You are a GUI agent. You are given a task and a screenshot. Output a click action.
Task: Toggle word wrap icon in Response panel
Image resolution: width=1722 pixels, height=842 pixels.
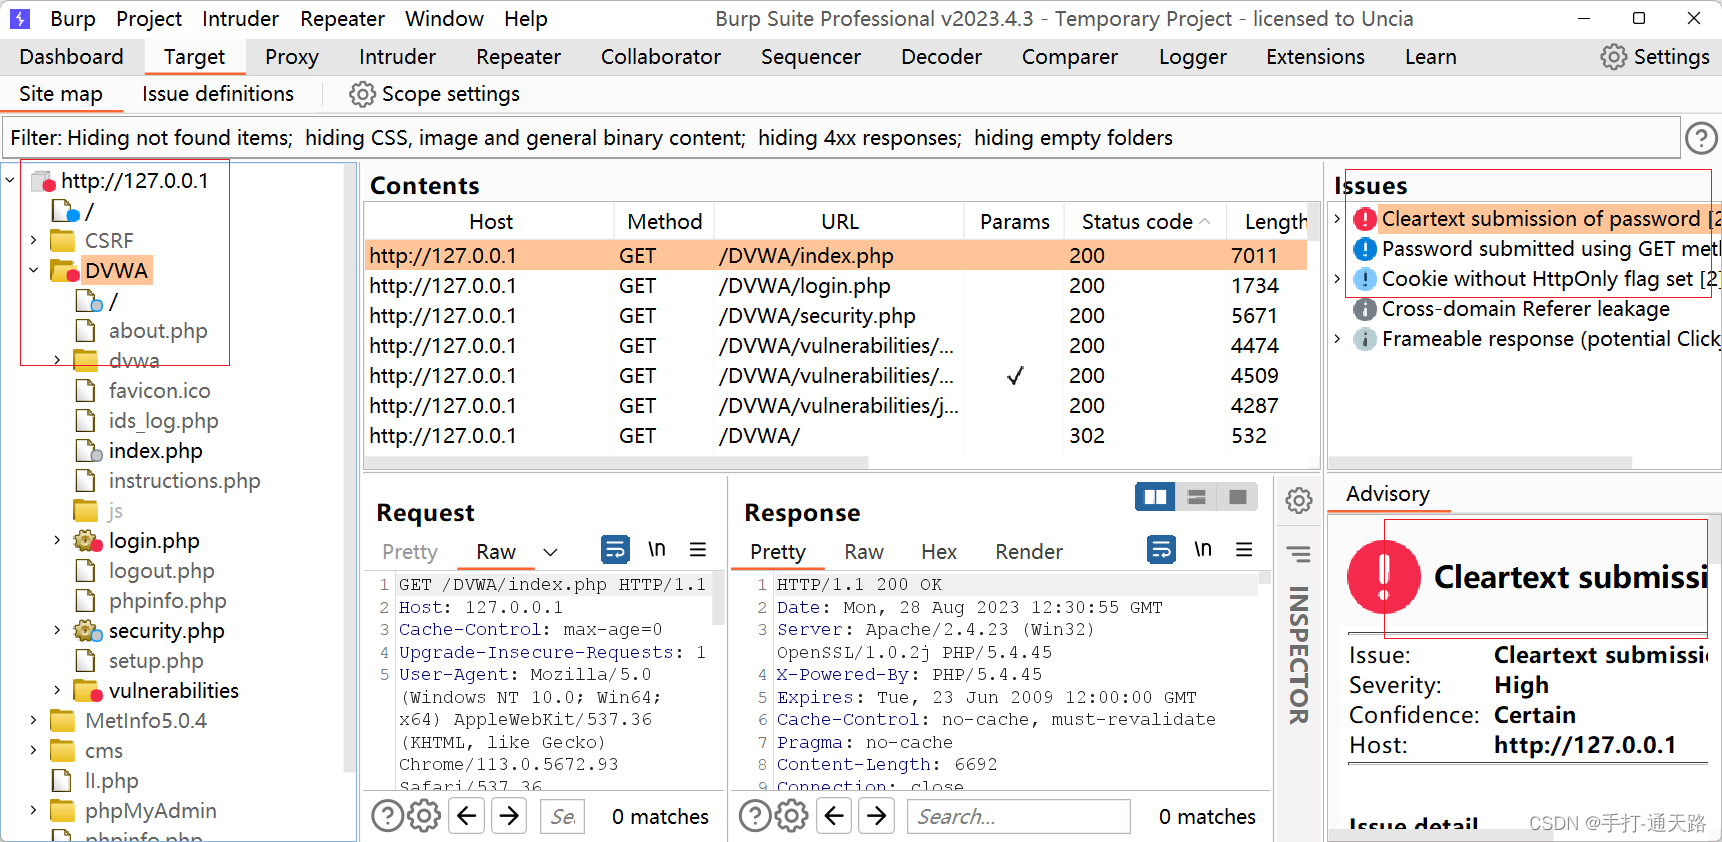click(x=1161, y=549)
